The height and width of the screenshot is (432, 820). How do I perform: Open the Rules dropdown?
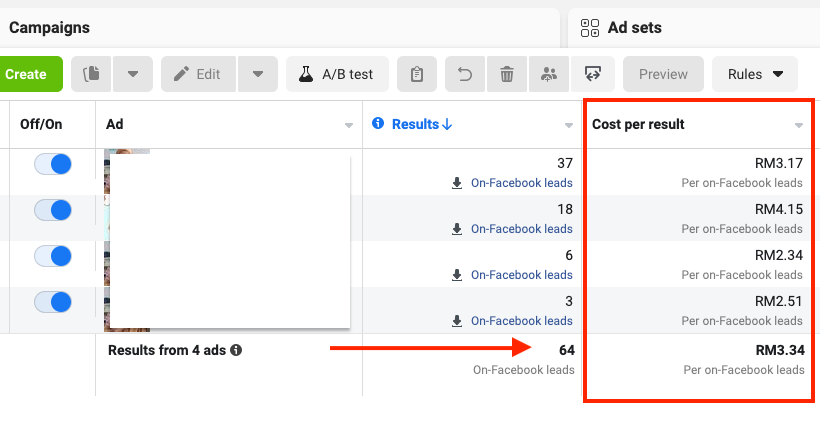coord(755,74)
